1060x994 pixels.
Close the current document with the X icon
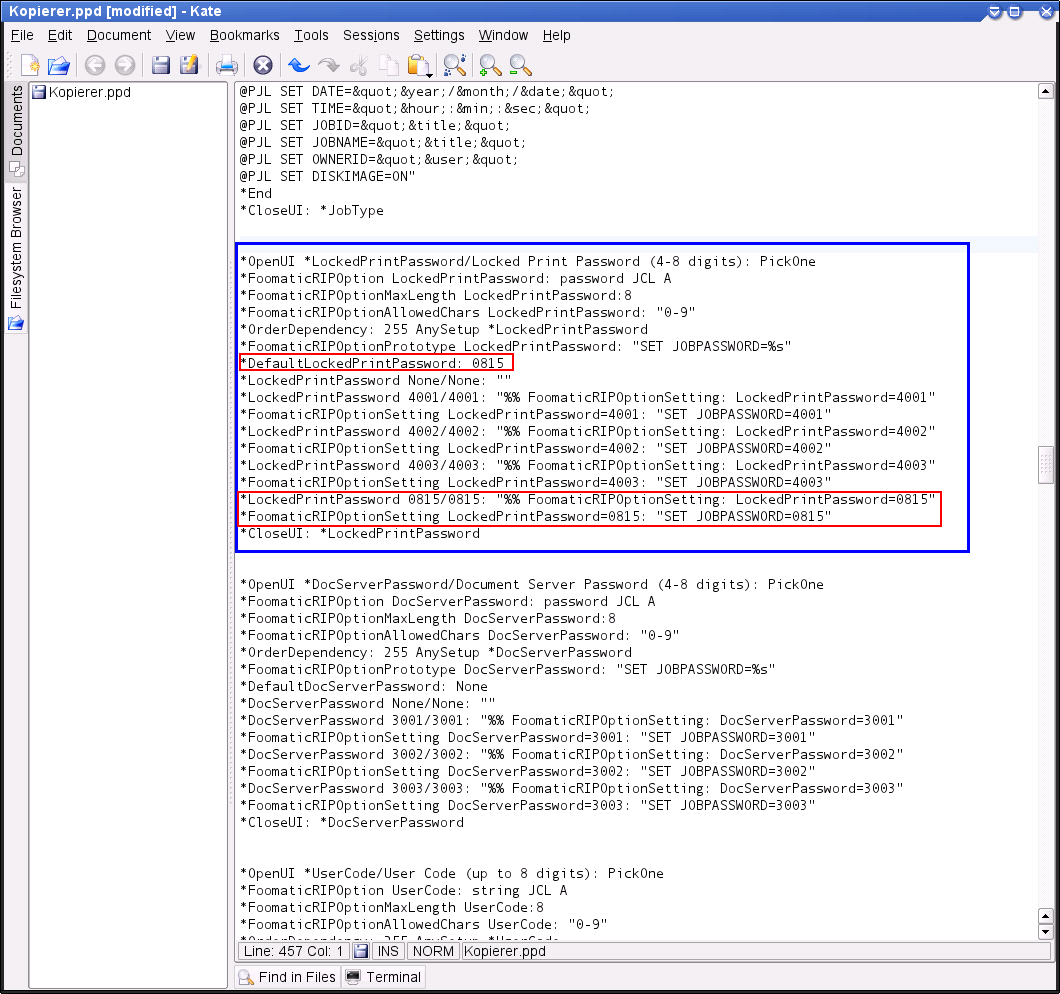tap(262, 66)
